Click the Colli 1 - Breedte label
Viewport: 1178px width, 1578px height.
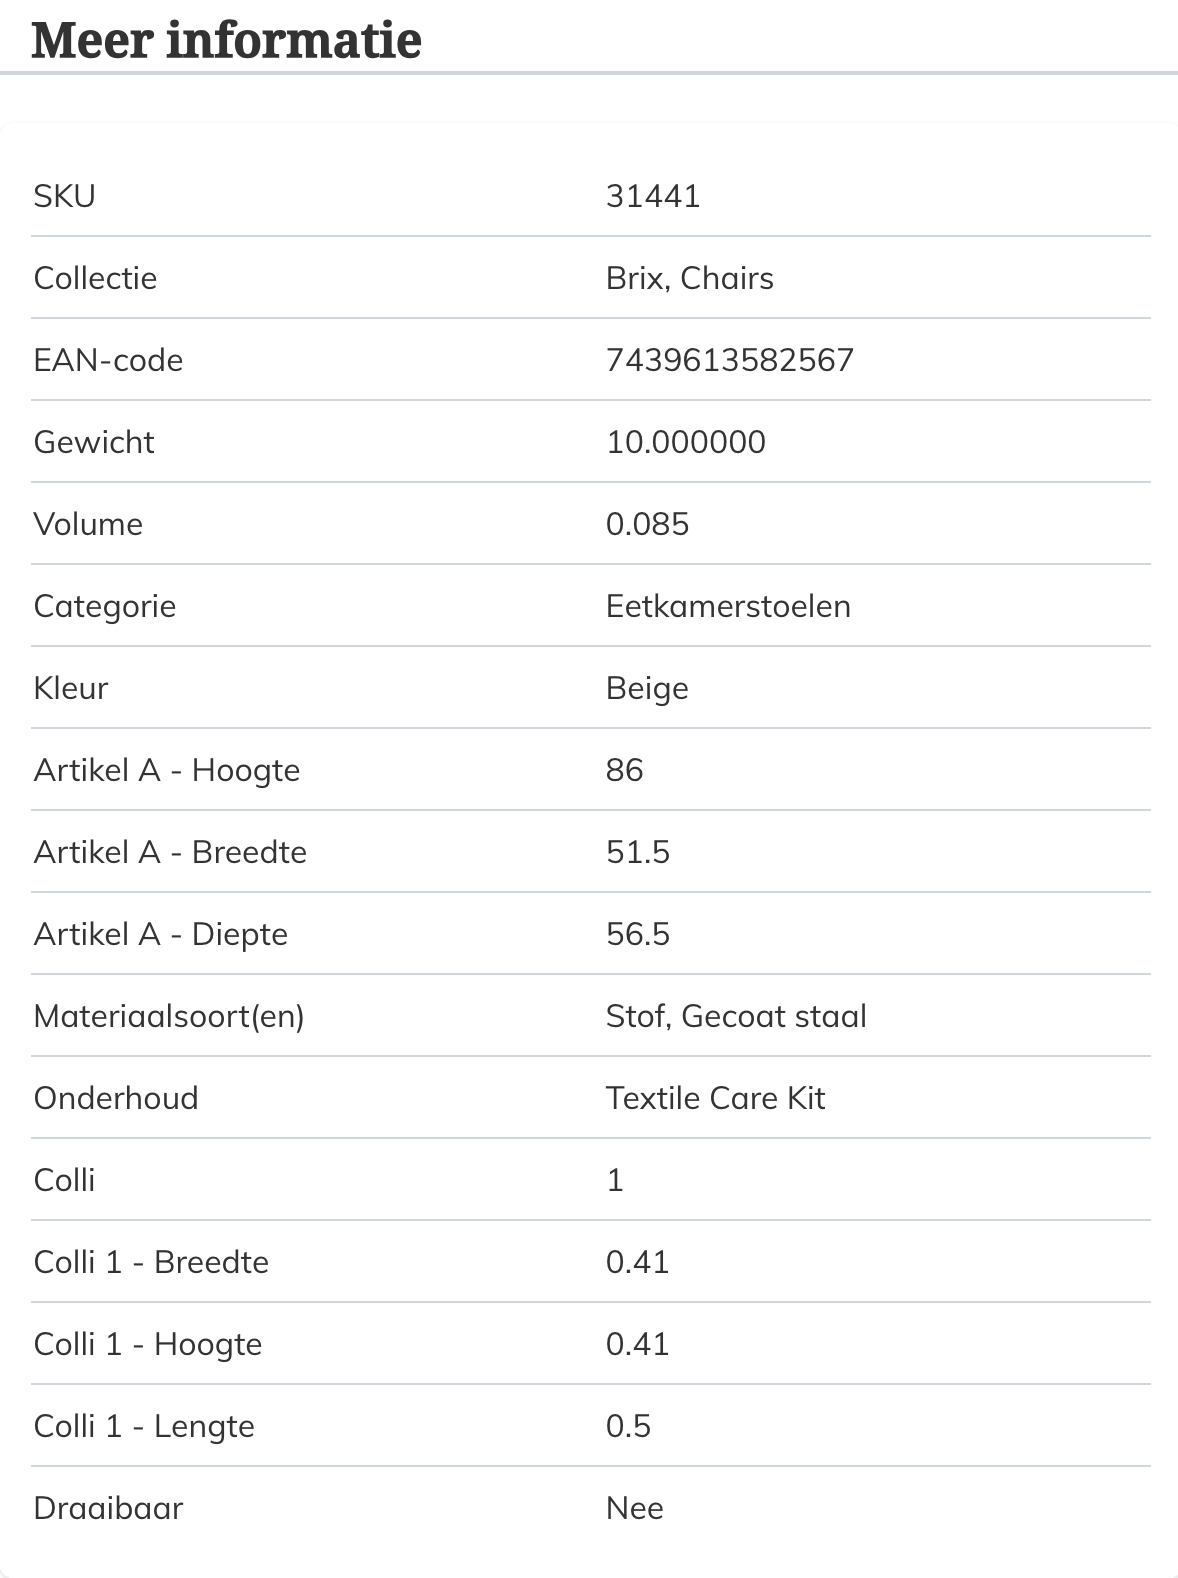[x=151, y=1262]
